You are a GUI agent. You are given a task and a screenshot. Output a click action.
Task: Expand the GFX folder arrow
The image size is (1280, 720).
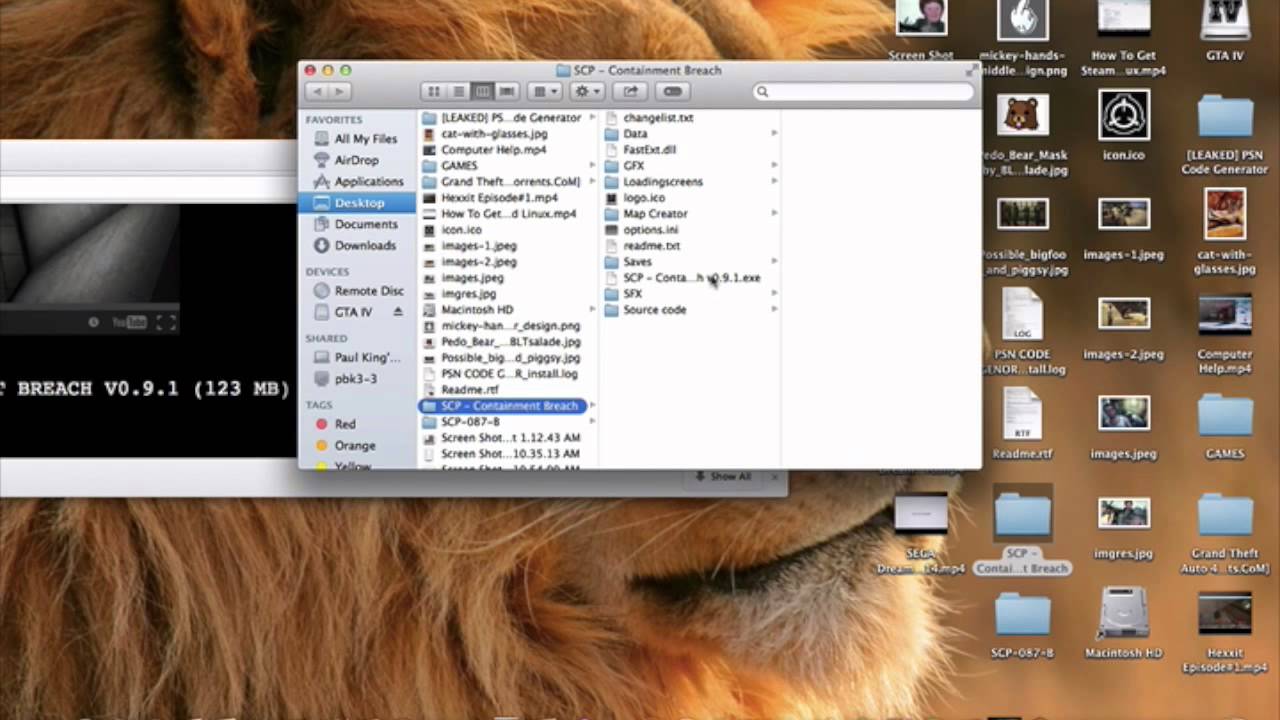click(x=774, y=166)
